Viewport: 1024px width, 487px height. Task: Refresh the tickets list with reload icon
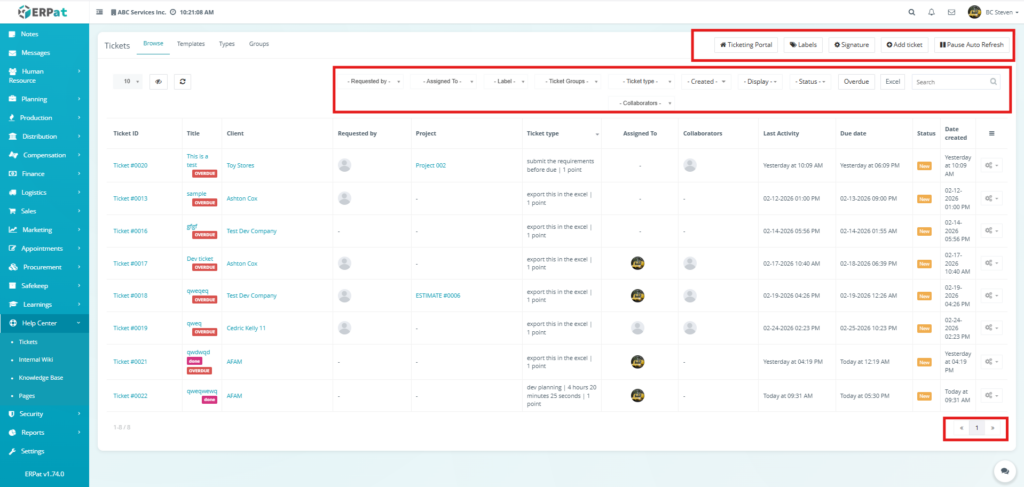coord(183,82)
